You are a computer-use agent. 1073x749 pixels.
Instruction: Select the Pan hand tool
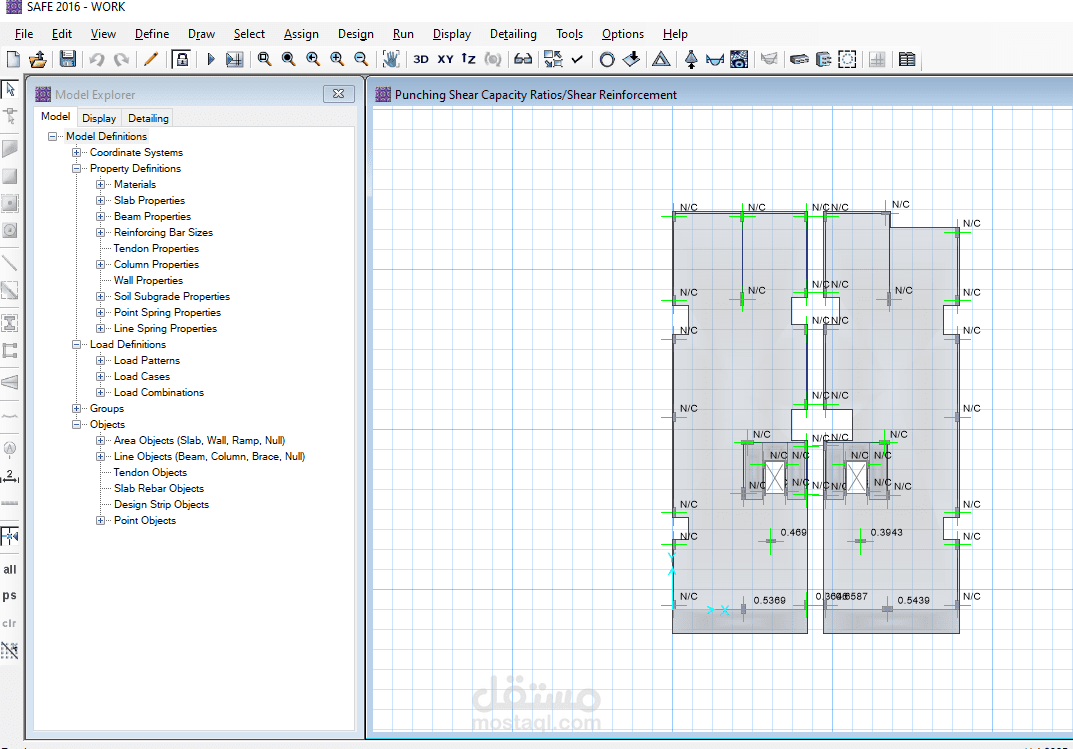(x=391, y=60)
